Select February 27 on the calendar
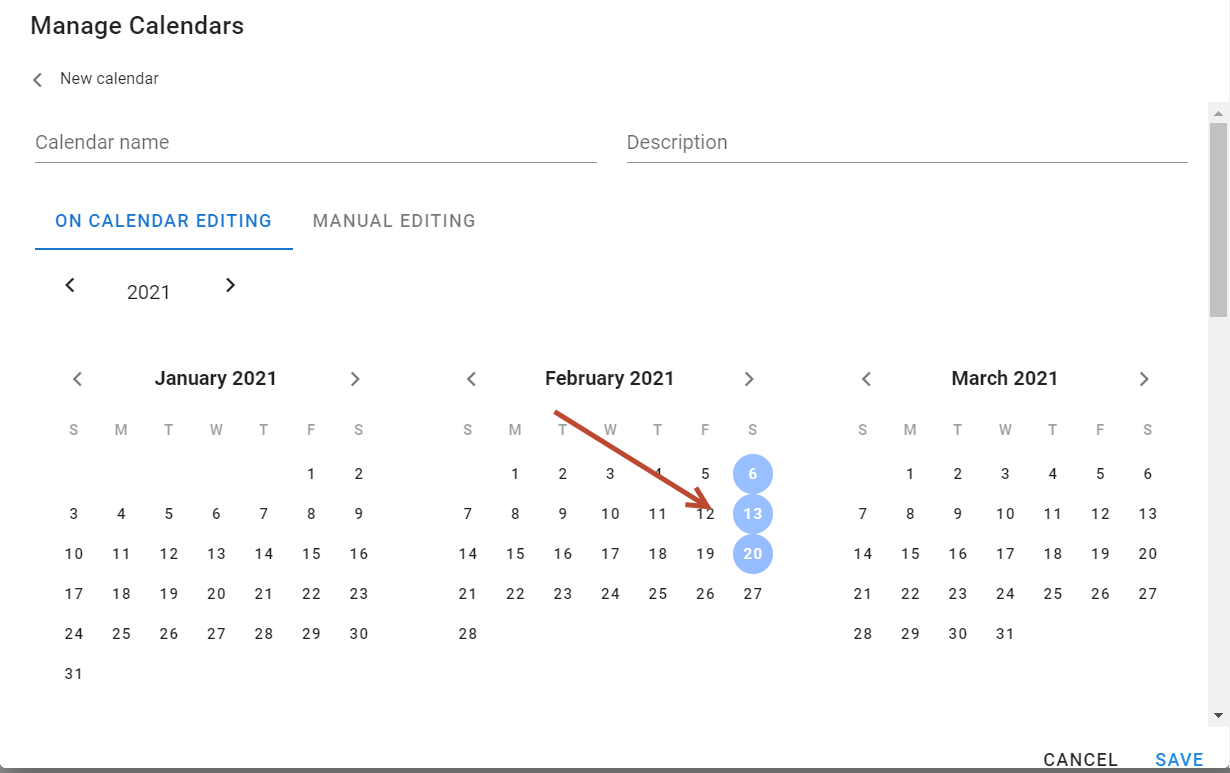 (x=753, y=594)
